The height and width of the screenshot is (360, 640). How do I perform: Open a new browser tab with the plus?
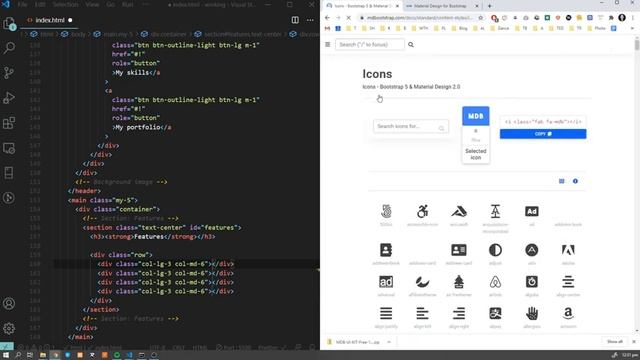(x=489, y=6)
